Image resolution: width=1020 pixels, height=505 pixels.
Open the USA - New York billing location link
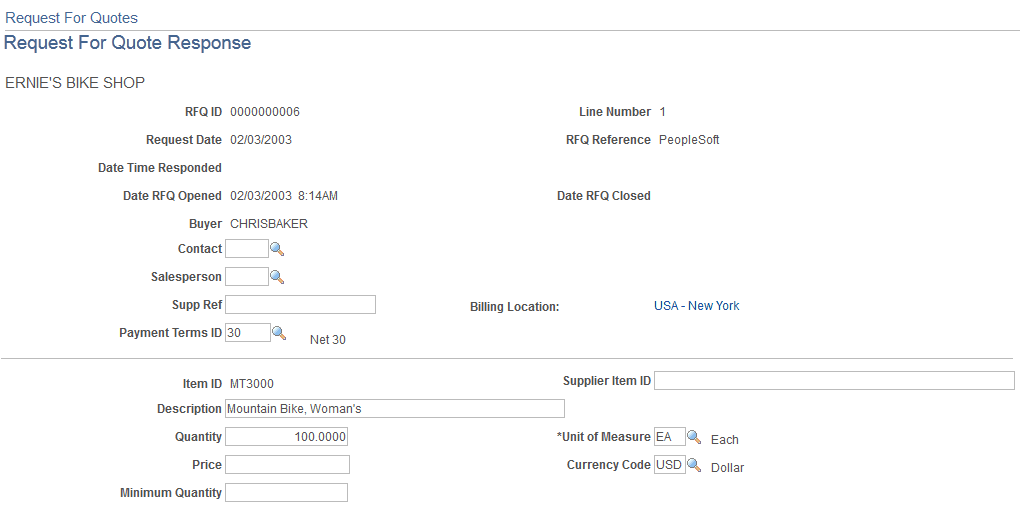pos(696,306)
